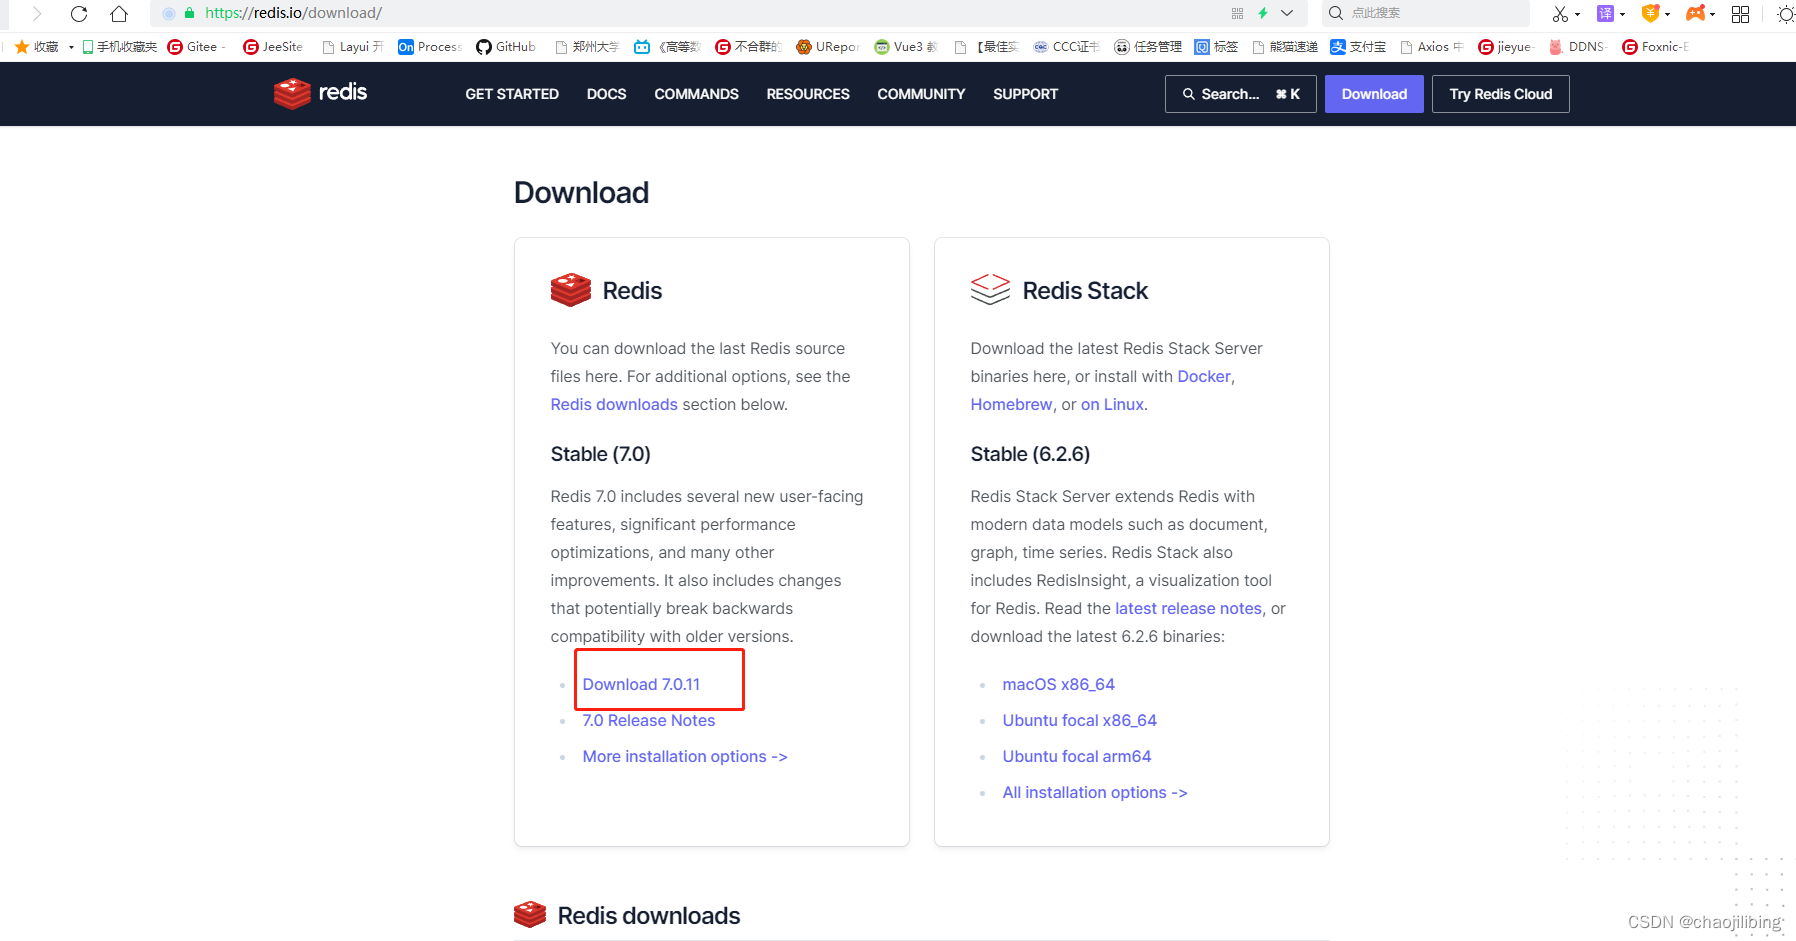The height and width of the screenshot is (941, 1796).
Task: Expand the shield wallet dropdown arrow
Action: coord(1668,14)
